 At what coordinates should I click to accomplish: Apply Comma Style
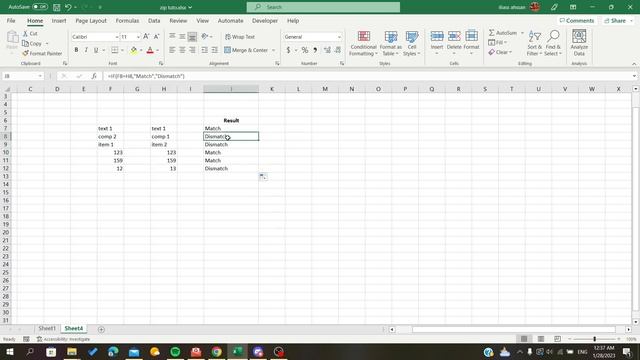click(315, 50)
